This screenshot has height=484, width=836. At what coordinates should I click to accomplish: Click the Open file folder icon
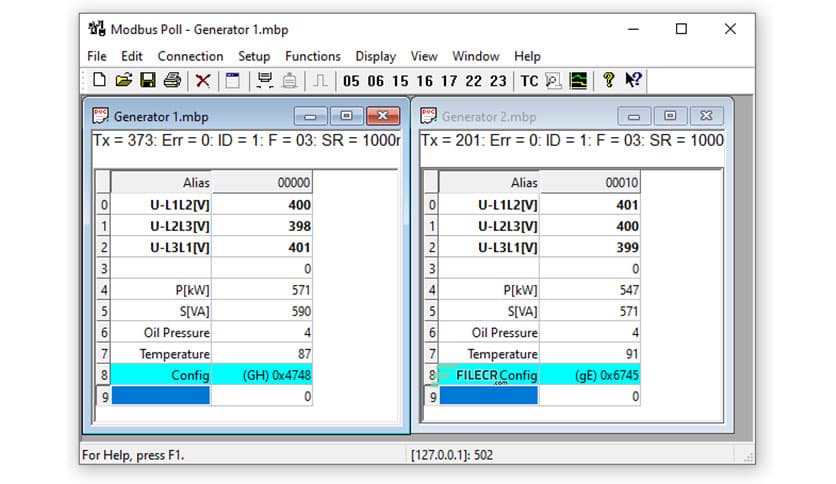[124, 81]
